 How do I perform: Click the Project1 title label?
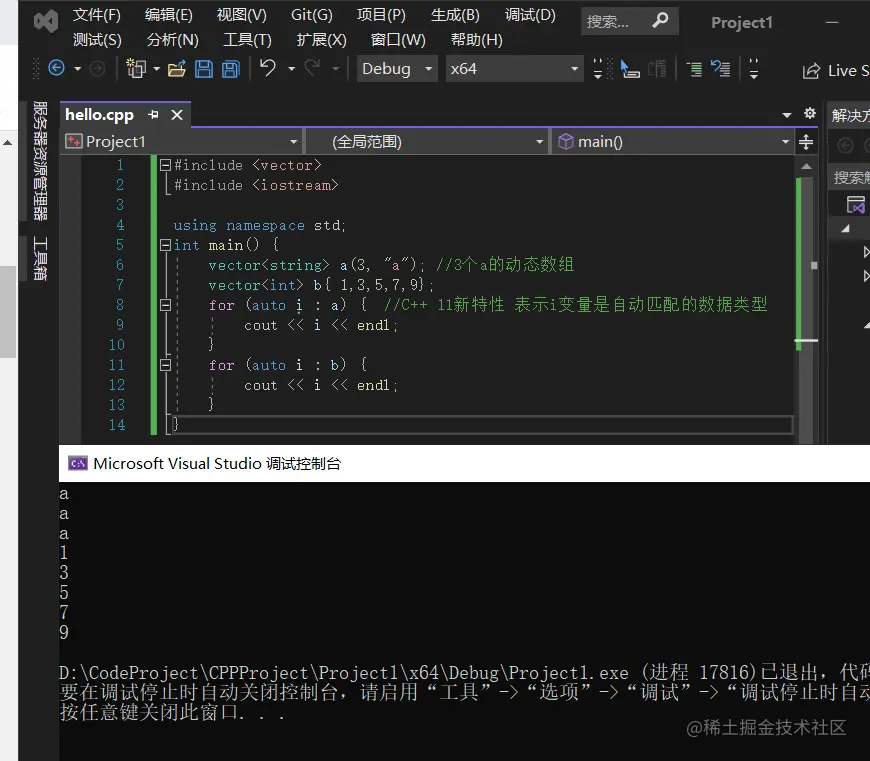pos(742,22)
